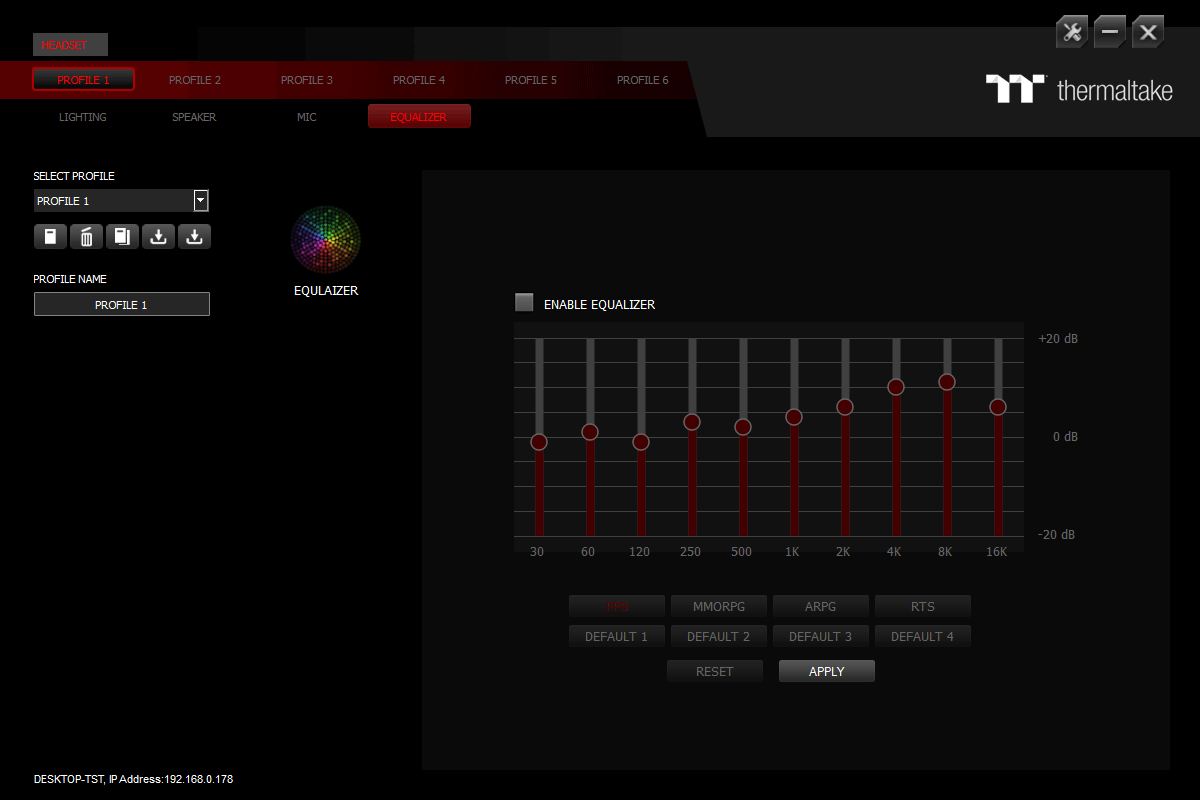Screen dimensions: 1200x800
Task: Enable the equalizer checkbox
Action: [524, 303]
